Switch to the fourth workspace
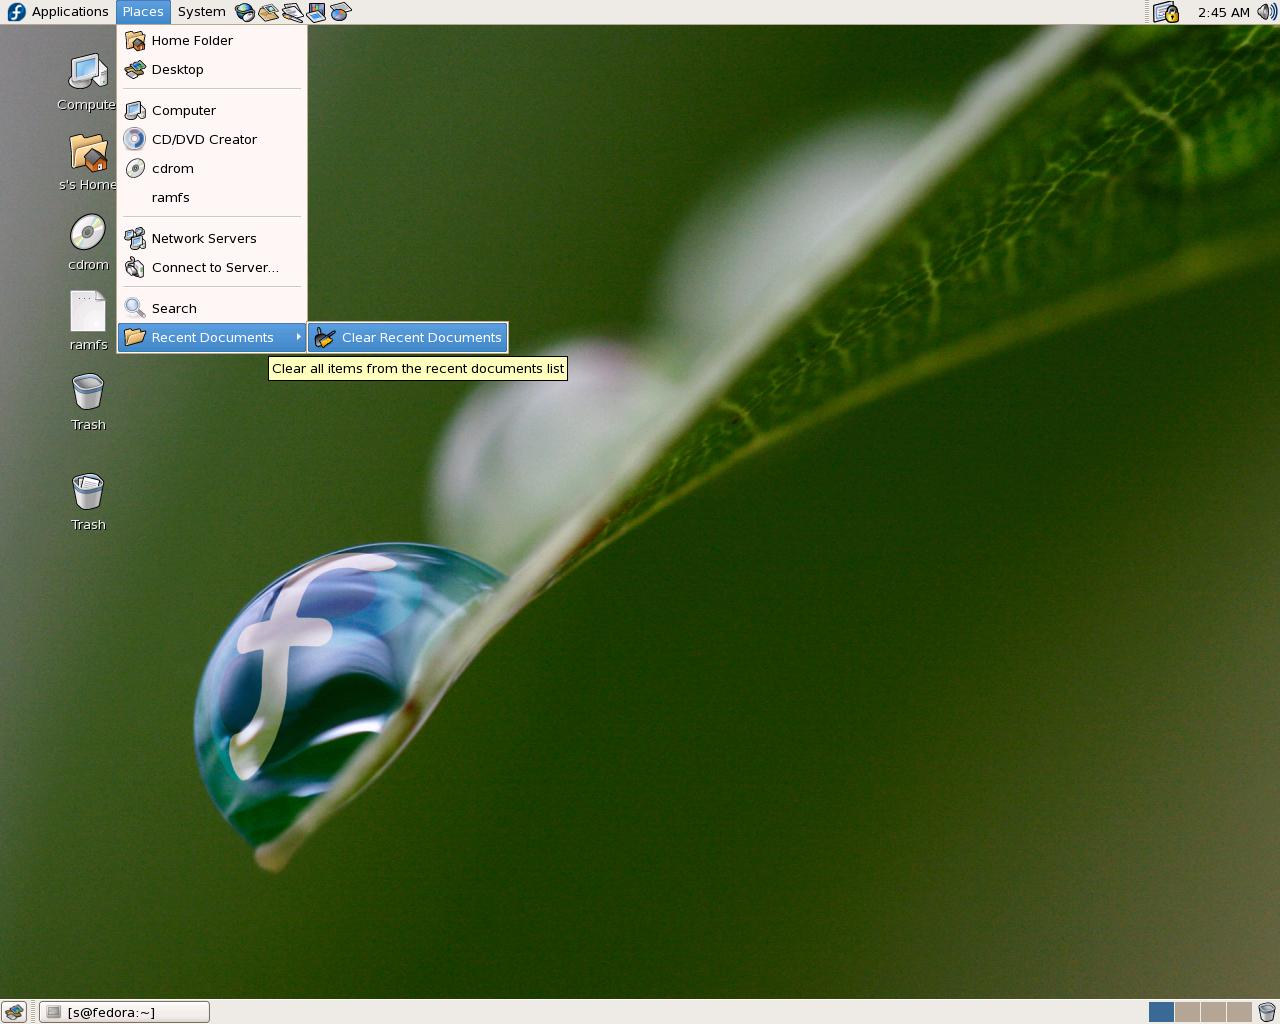 point(1239,1012)
